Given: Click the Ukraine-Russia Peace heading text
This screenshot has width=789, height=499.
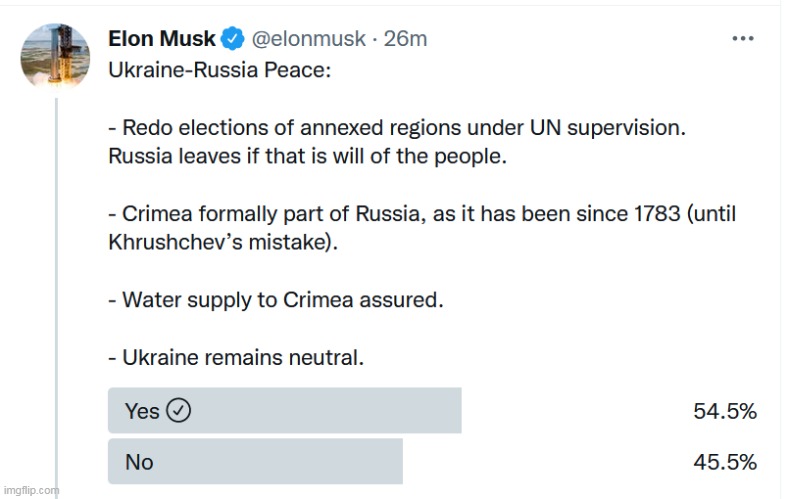Looking at the screenshot, I should pos(220,70).
